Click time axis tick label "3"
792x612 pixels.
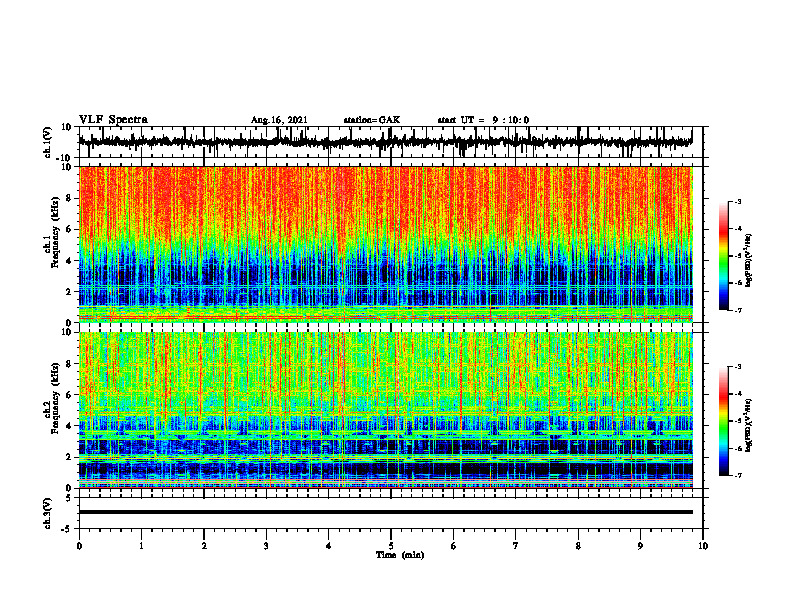click(x=266, y=546)
